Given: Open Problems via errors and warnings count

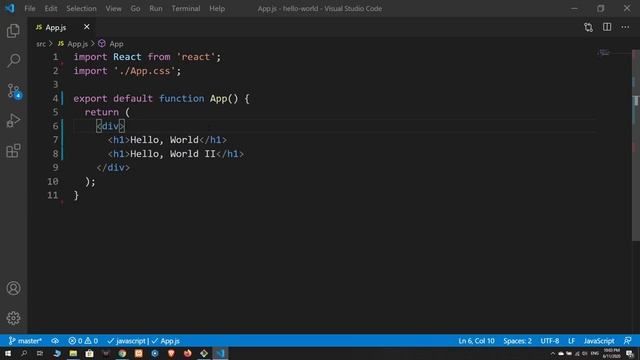Looking at the screenshot, I should coord(83,341).
